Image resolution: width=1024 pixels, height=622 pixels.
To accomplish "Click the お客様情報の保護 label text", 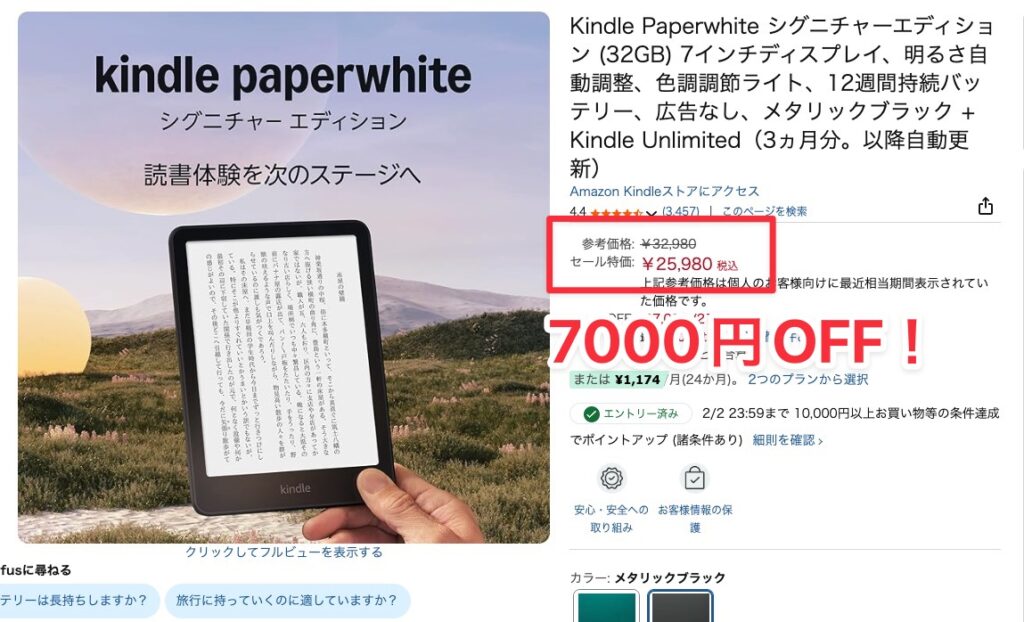I will [x=695, y=519].
